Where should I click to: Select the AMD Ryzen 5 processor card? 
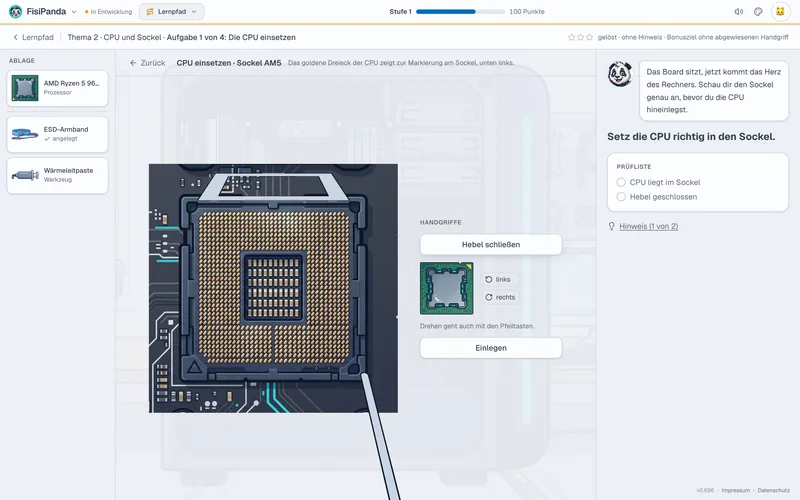pyautogui.click(x=58, y=88)
